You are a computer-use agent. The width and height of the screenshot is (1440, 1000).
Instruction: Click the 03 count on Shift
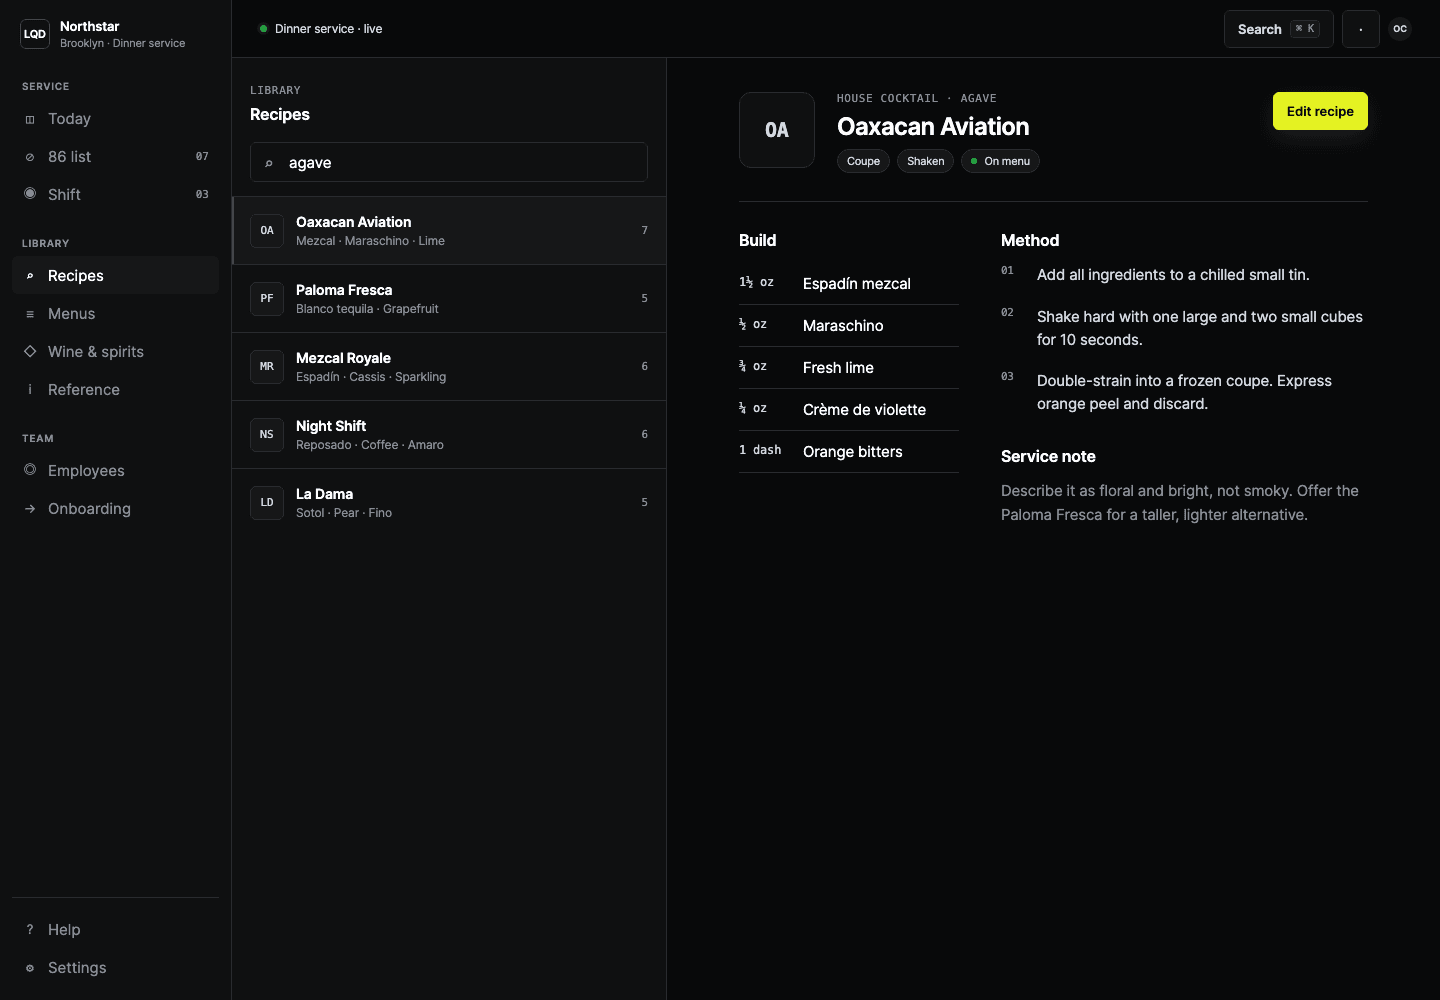tap(202, 195)
